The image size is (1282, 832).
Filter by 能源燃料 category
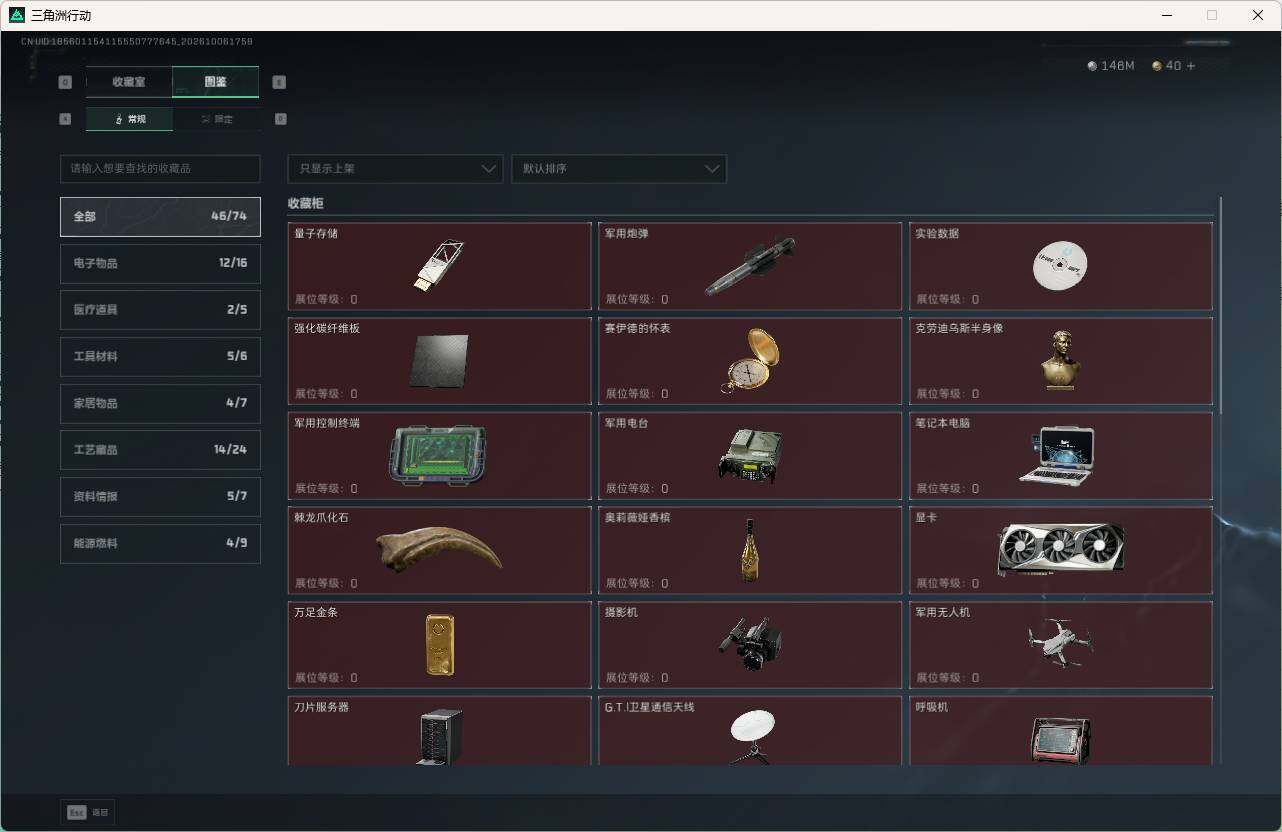160,543
